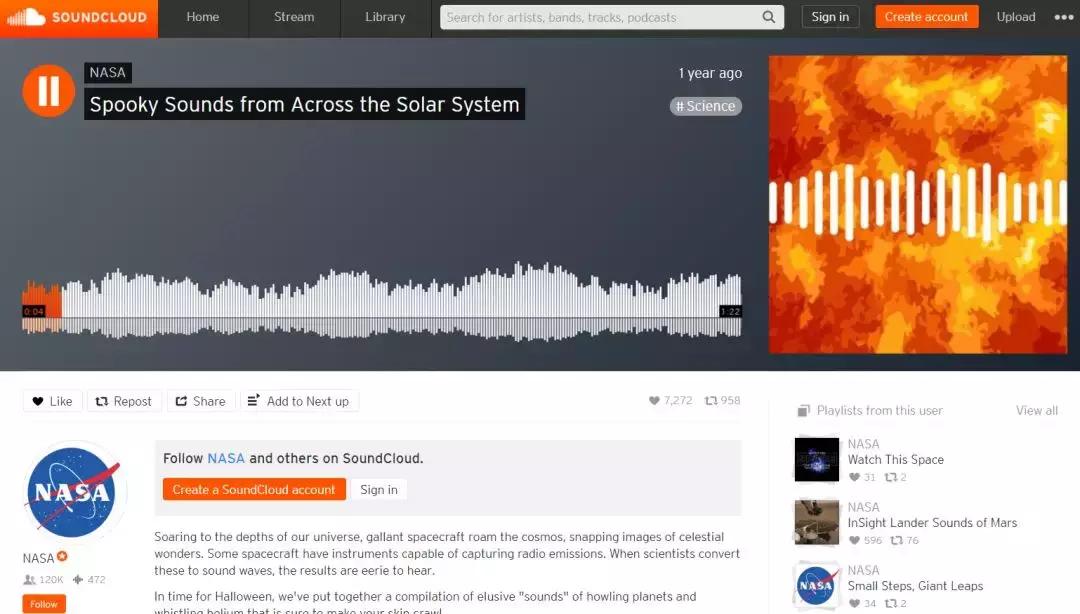The height and width of the screenshot is (614, 1080).
Task: Open the Library section
Action: (x=385, y=17)
